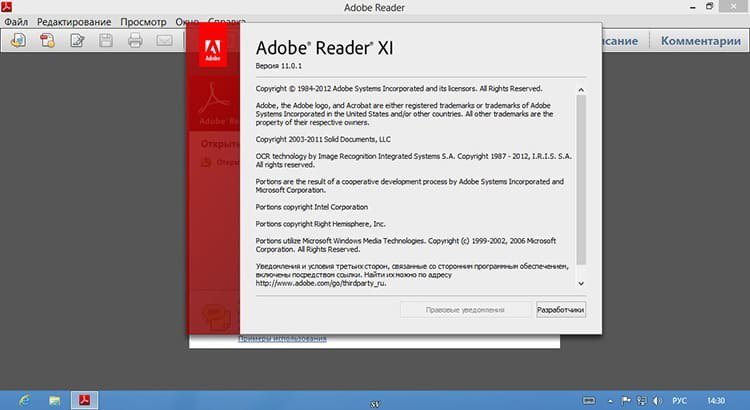The width and height of the screenshot is (750, 410).
Task: Open the Комментарии pane tab
Action: [701, 41]
